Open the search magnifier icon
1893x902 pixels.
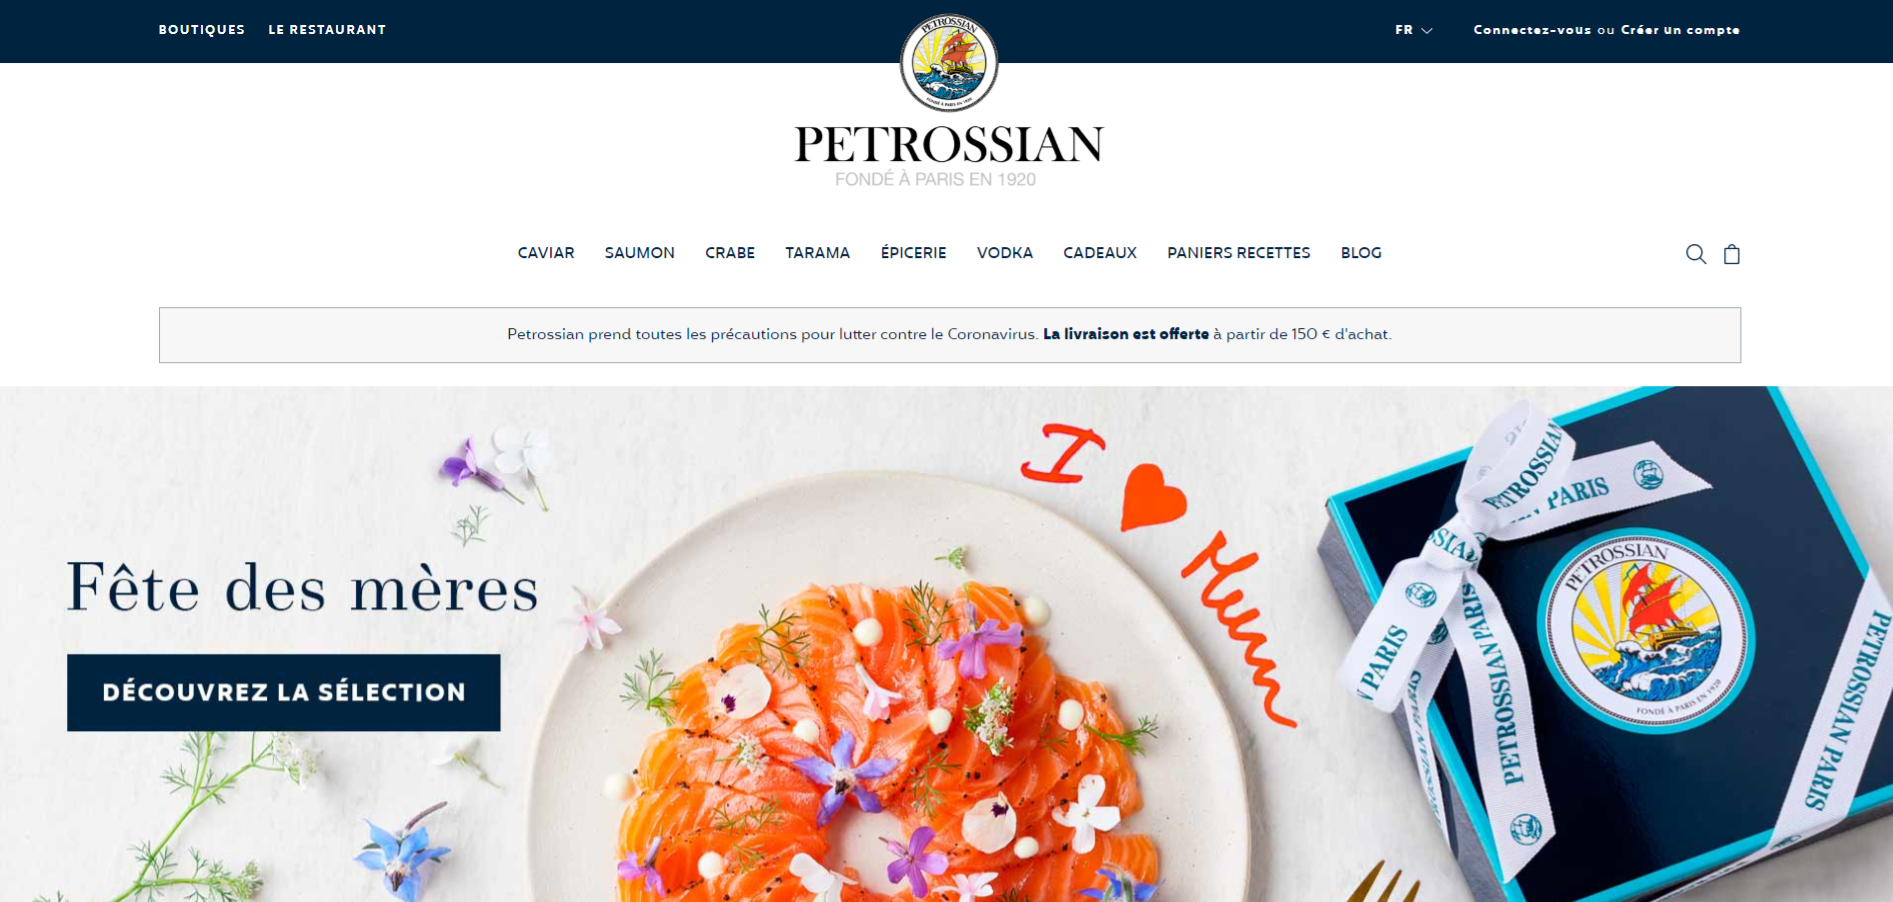pos(1696,254)
